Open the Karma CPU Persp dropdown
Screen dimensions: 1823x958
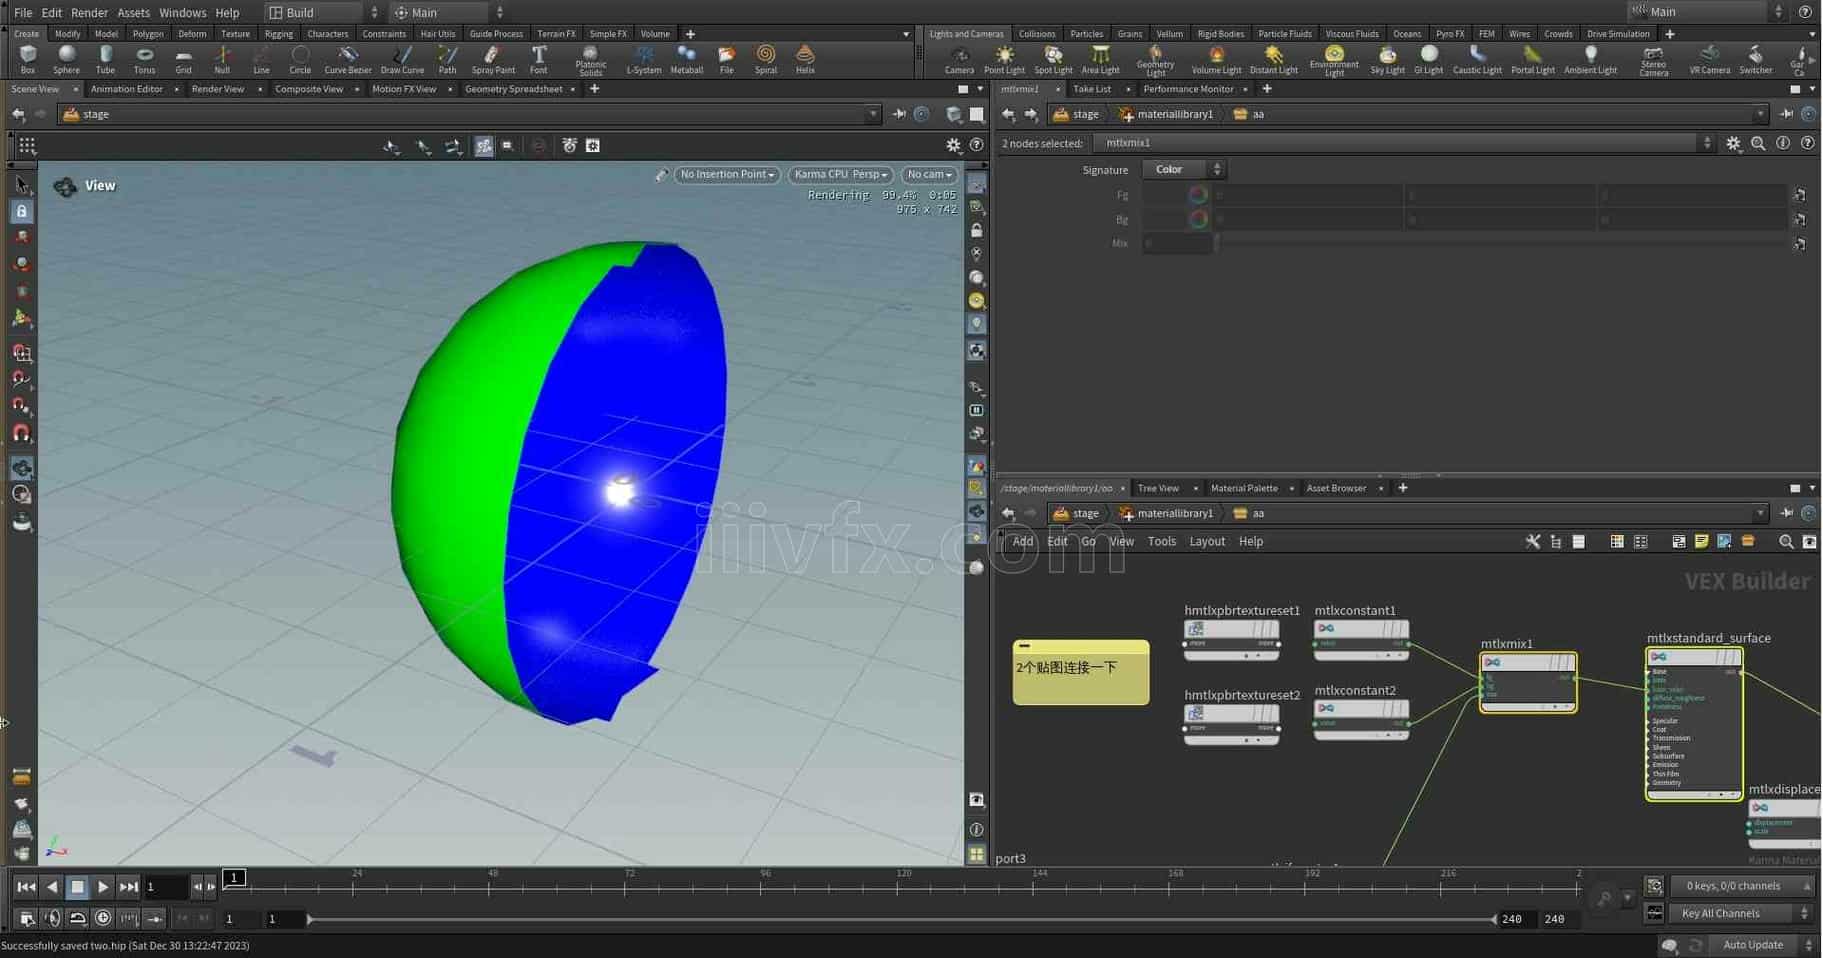click(840, 174)
